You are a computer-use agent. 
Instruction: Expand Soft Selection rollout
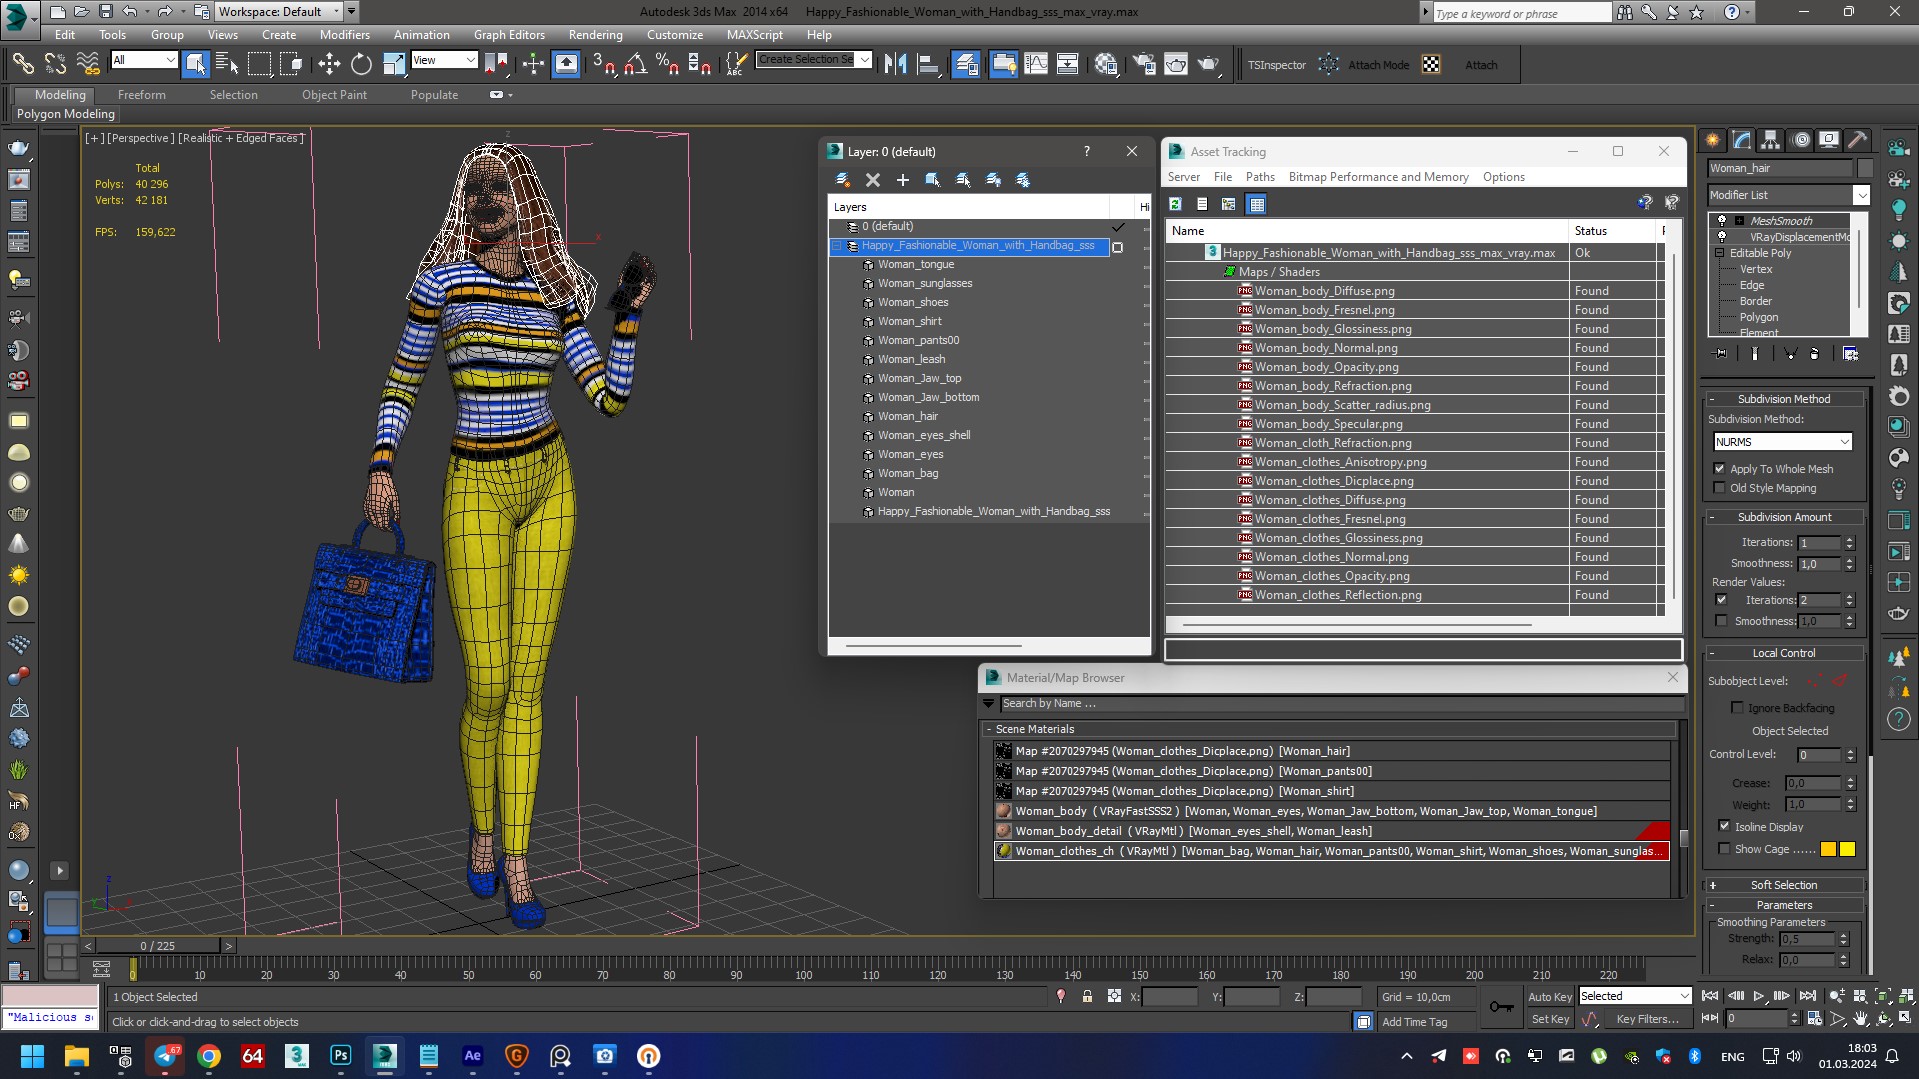[x=1784, y=885]
